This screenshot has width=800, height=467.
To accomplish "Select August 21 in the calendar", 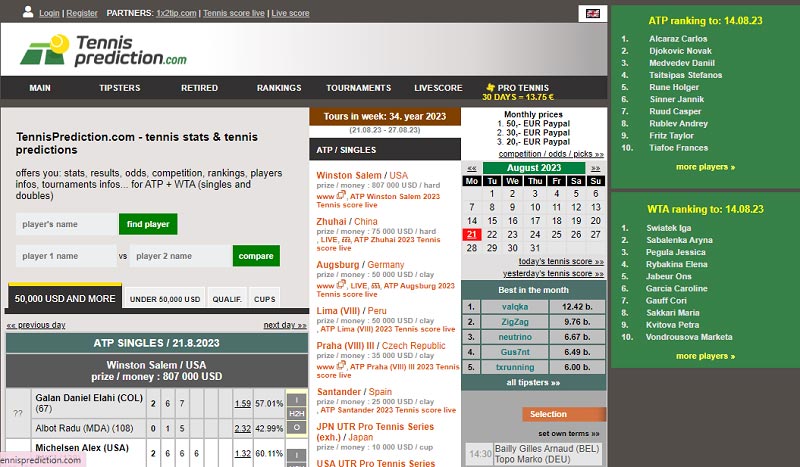I will click(x=471, y=234).
